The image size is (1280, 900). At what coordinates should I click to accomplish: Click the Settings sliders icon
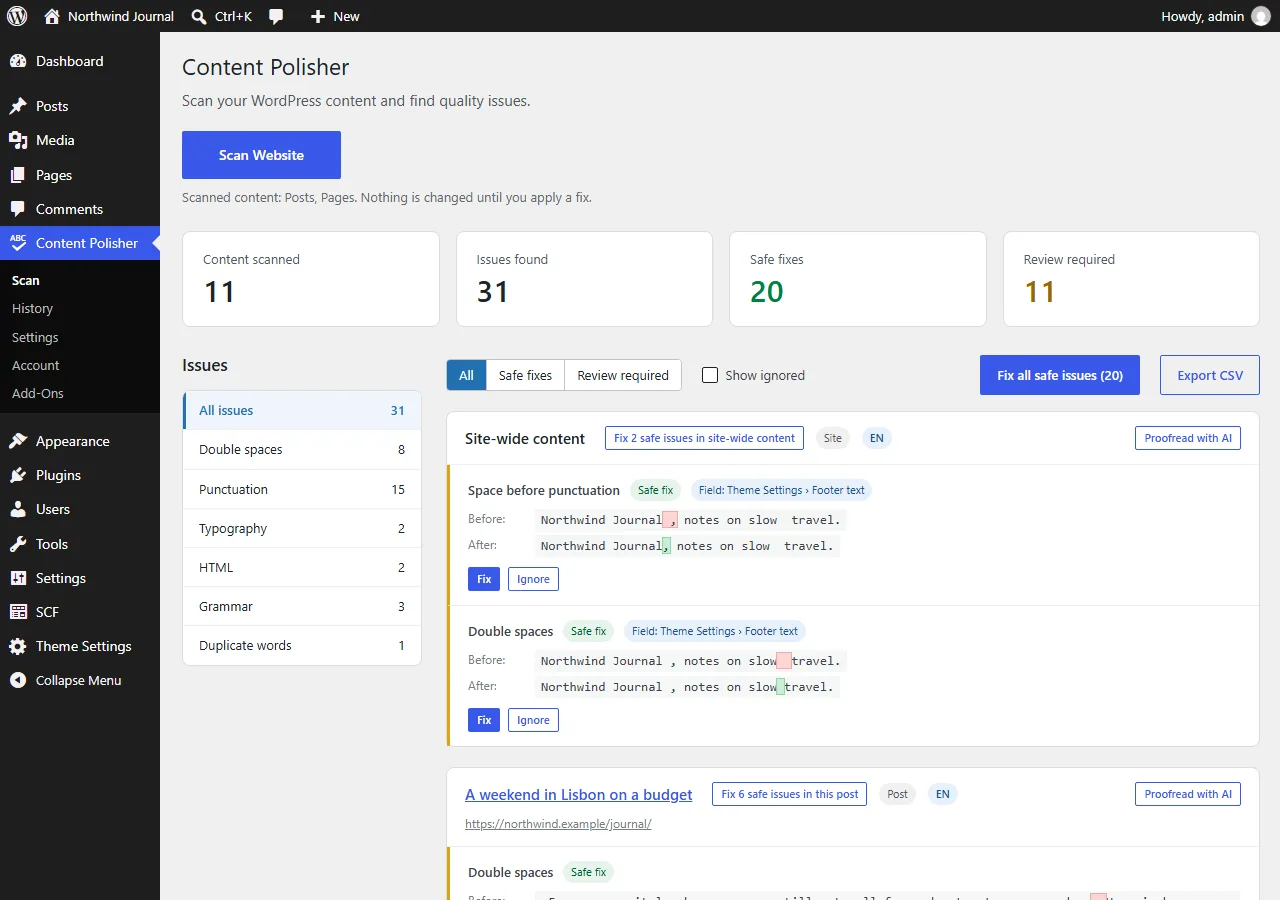[18, 578]
